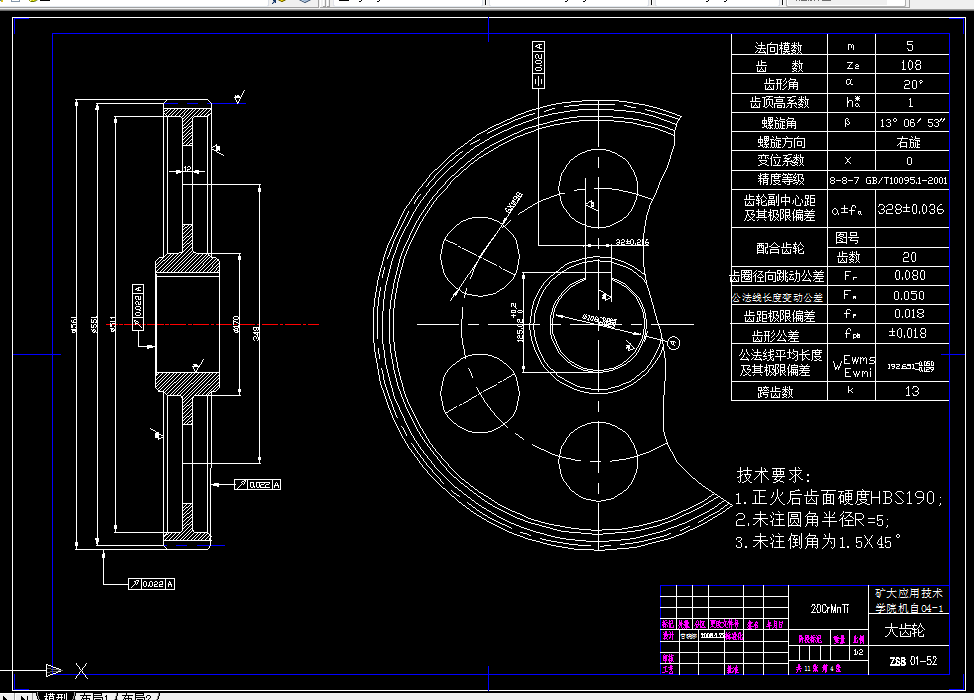This screenshot has width=974, height=700.
Task: Select the 螺旋方向 label
Action: [x=781, y=142]
